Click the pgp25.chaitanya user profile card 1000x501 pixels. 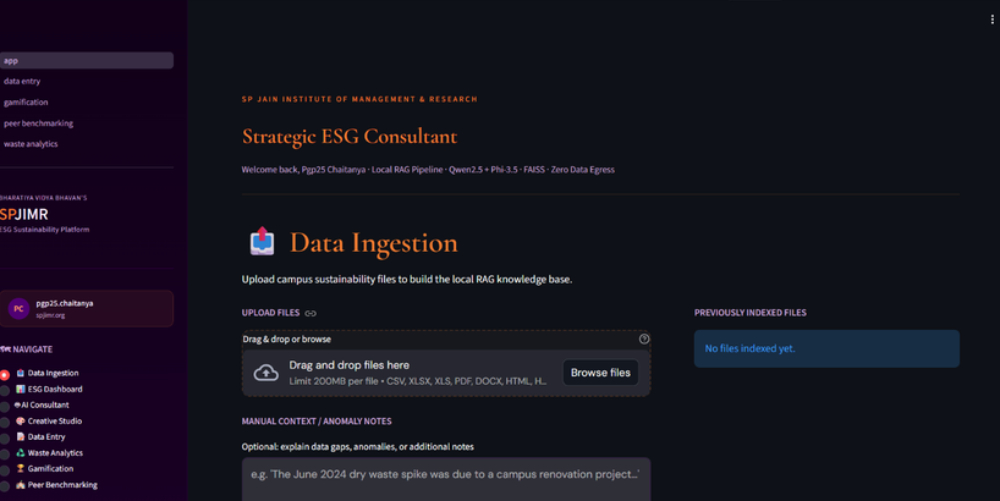[x=86, y=309]
